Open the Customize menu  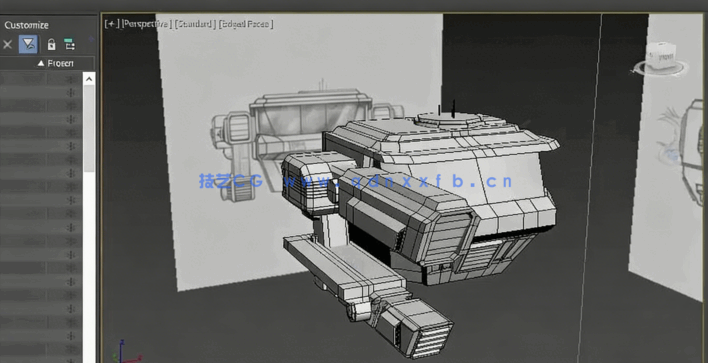pyautogui.click(x=27, y=25)
